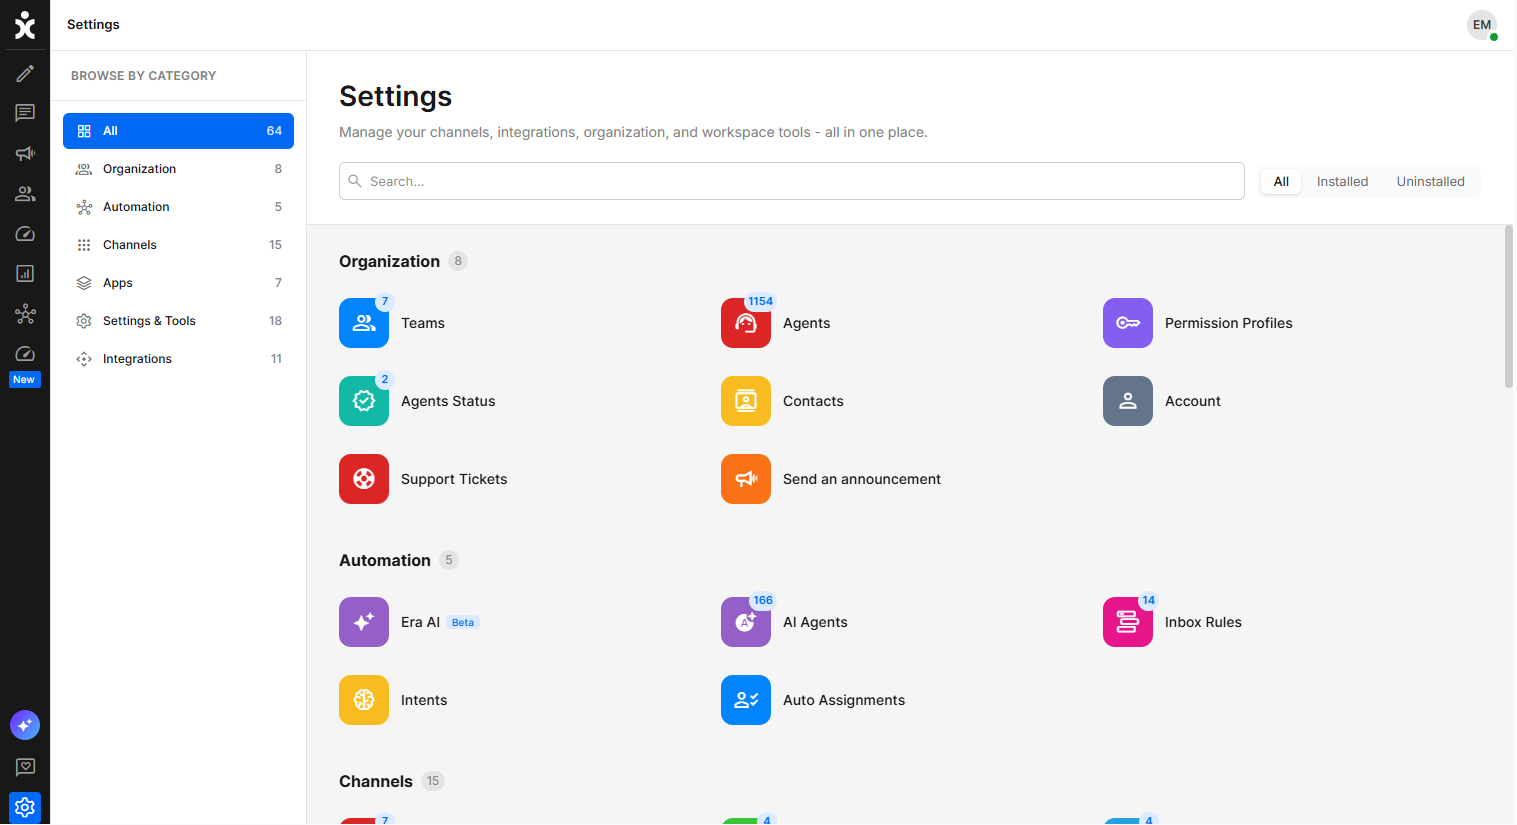Viewport: 1517px width, 825px height.
Task: Open the Era AI sparkle icon
Action: 364,622
